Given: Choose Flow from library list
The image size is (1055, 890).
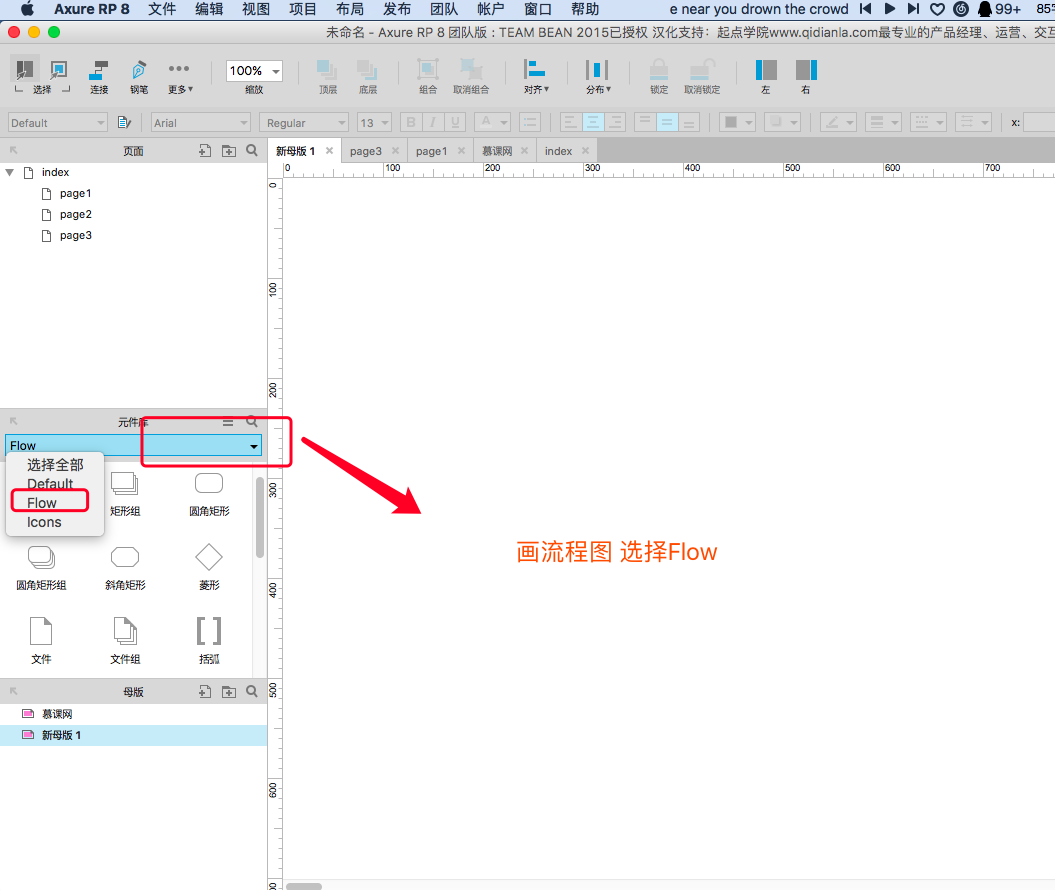Looking at the screenshot, I should pos(42,503).
